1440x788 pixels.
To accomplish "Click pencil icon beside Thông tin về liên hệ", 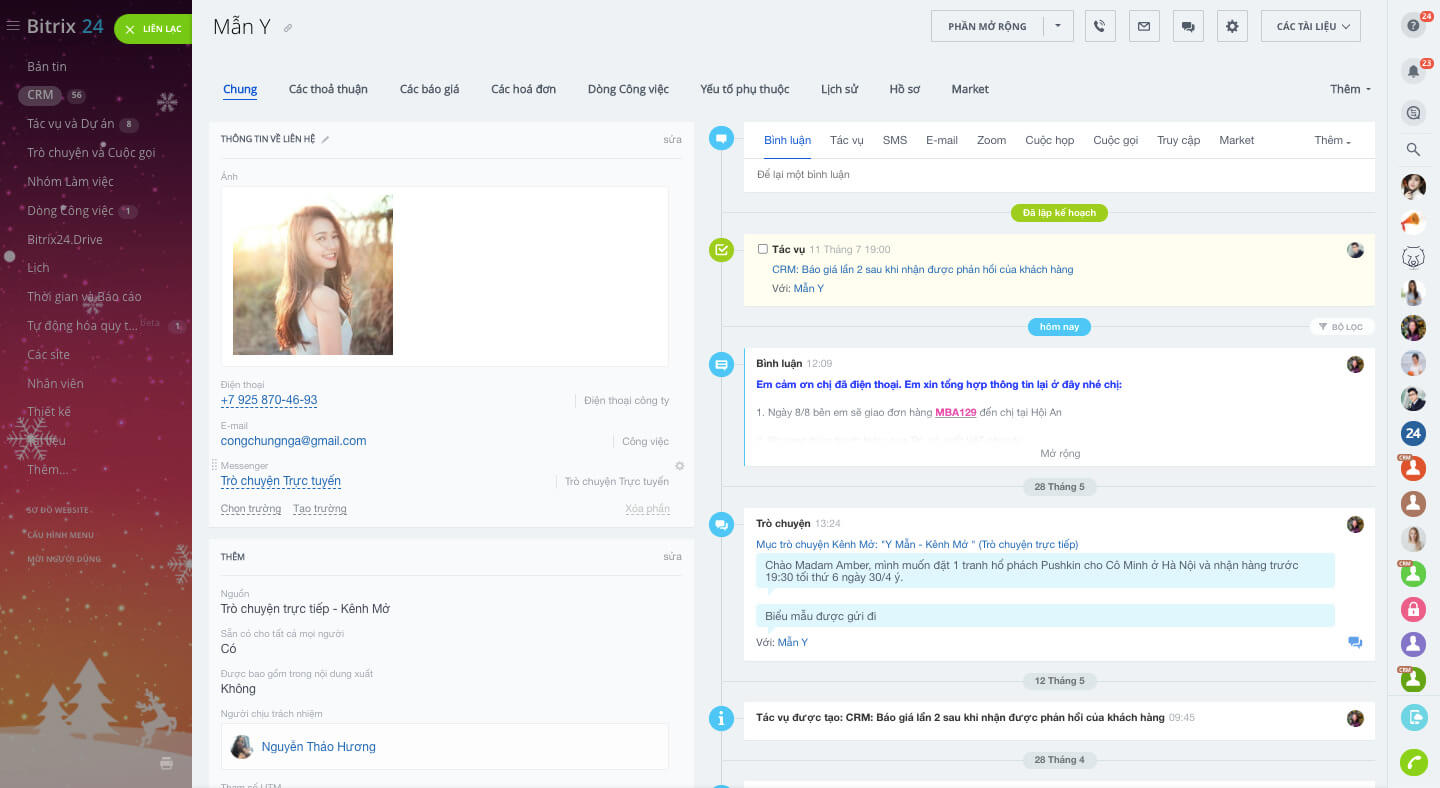I will click(325, 139).
